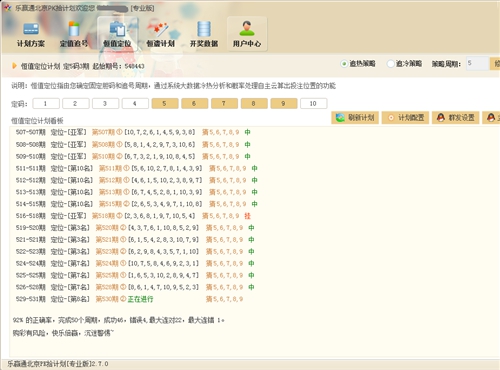The width and height of the screenshot is (500, 370).
Task: Click the 526-528期 plan row
Action: click(135, 287)
